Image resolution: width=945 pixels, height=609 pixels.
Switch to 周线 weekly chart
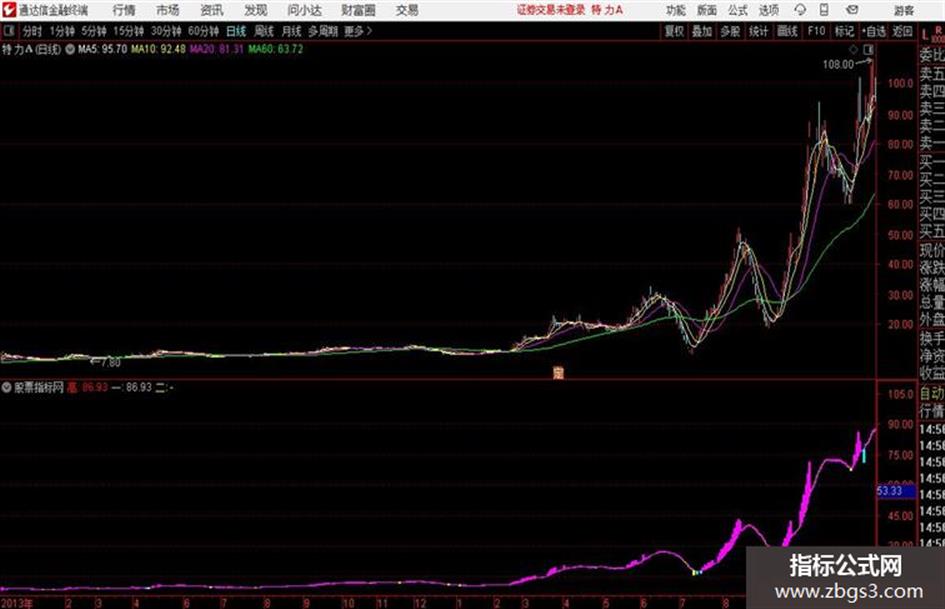263,31
